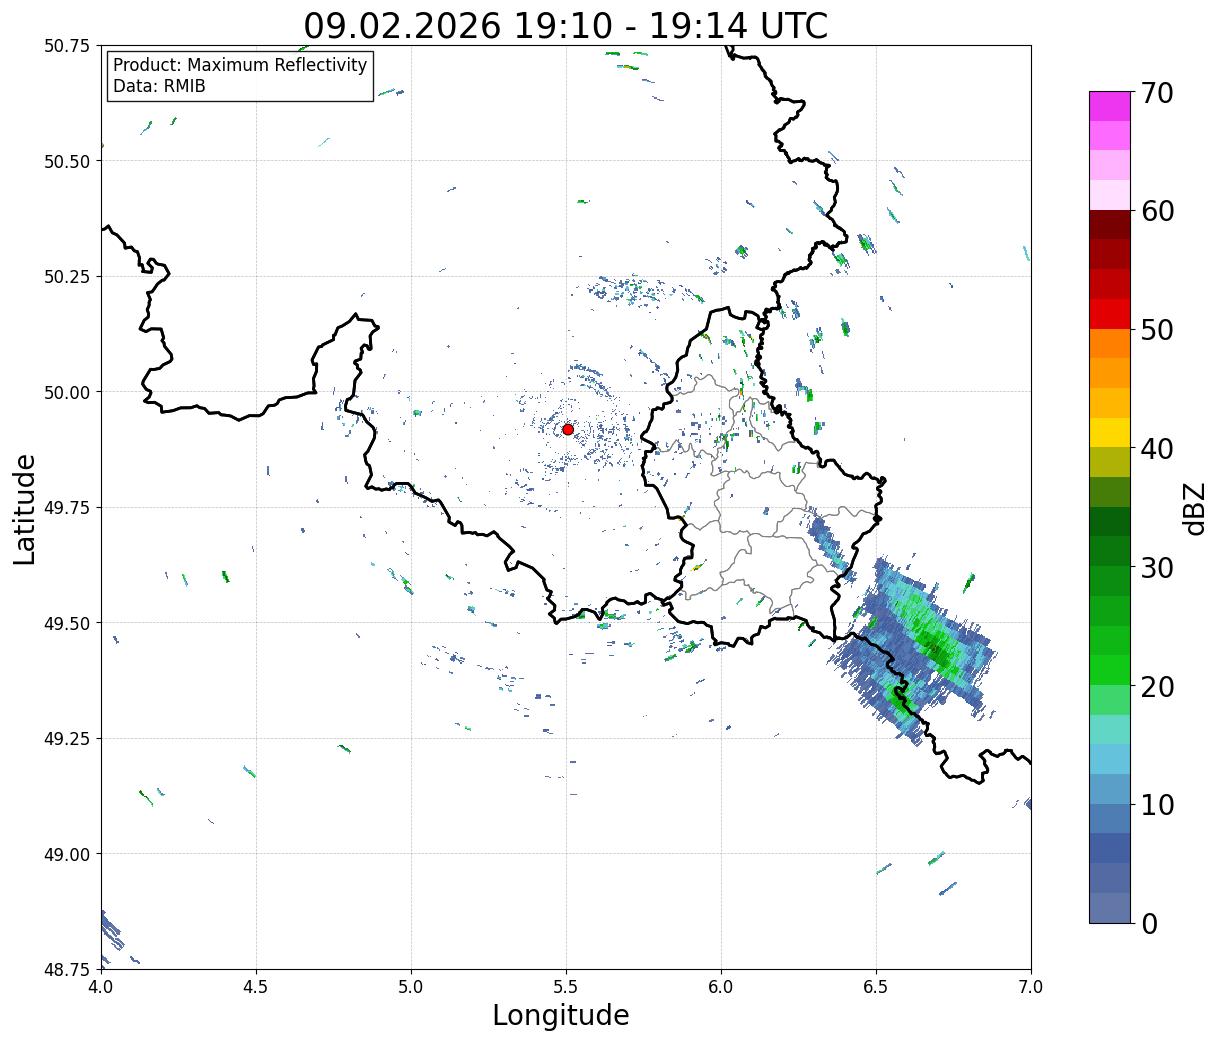Click colorbar tick label 20
Viewport: 1219px width, 1040px height.
coord(1156,687)
